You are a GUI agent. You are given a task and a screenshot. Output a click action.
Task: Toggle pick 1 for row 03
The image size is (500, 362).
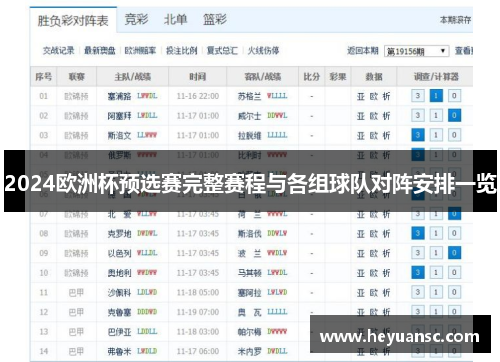pyautogui.click(x=436, y=135)
